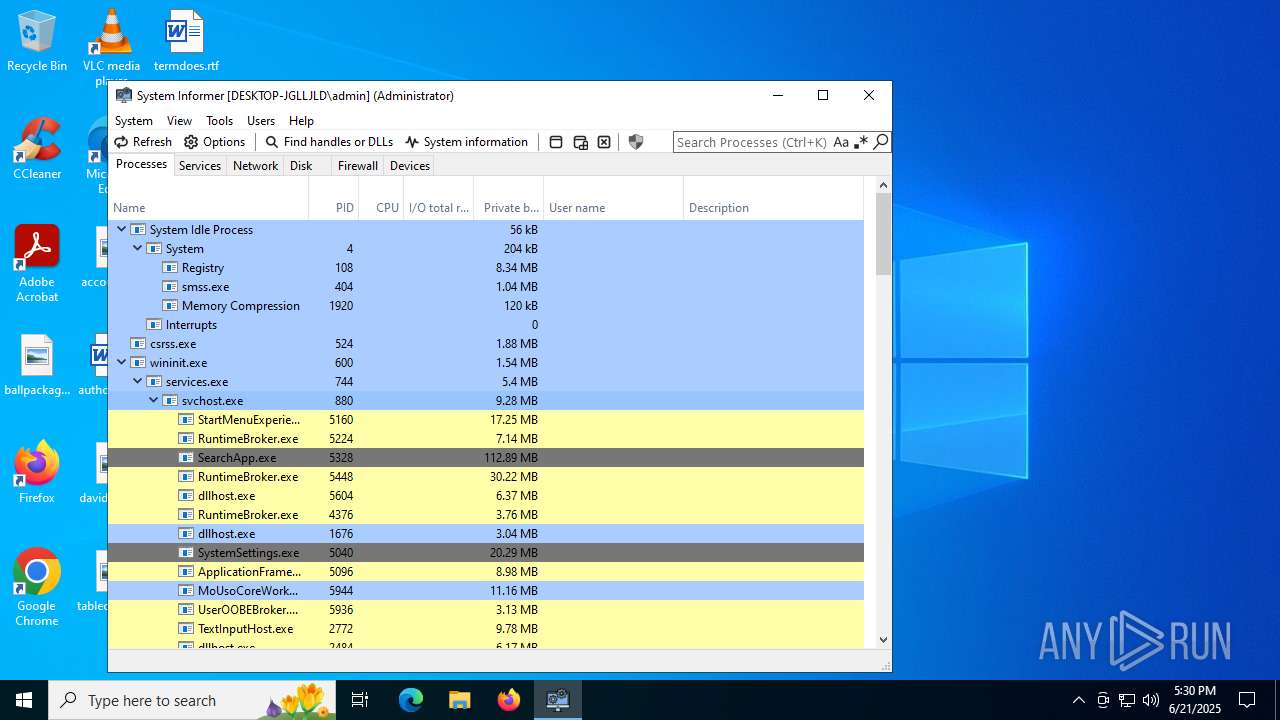Screen dimensions: 1280x720
Task: Select the MoUsoCoreWorker process row
Action: click(x=486, y=590)
